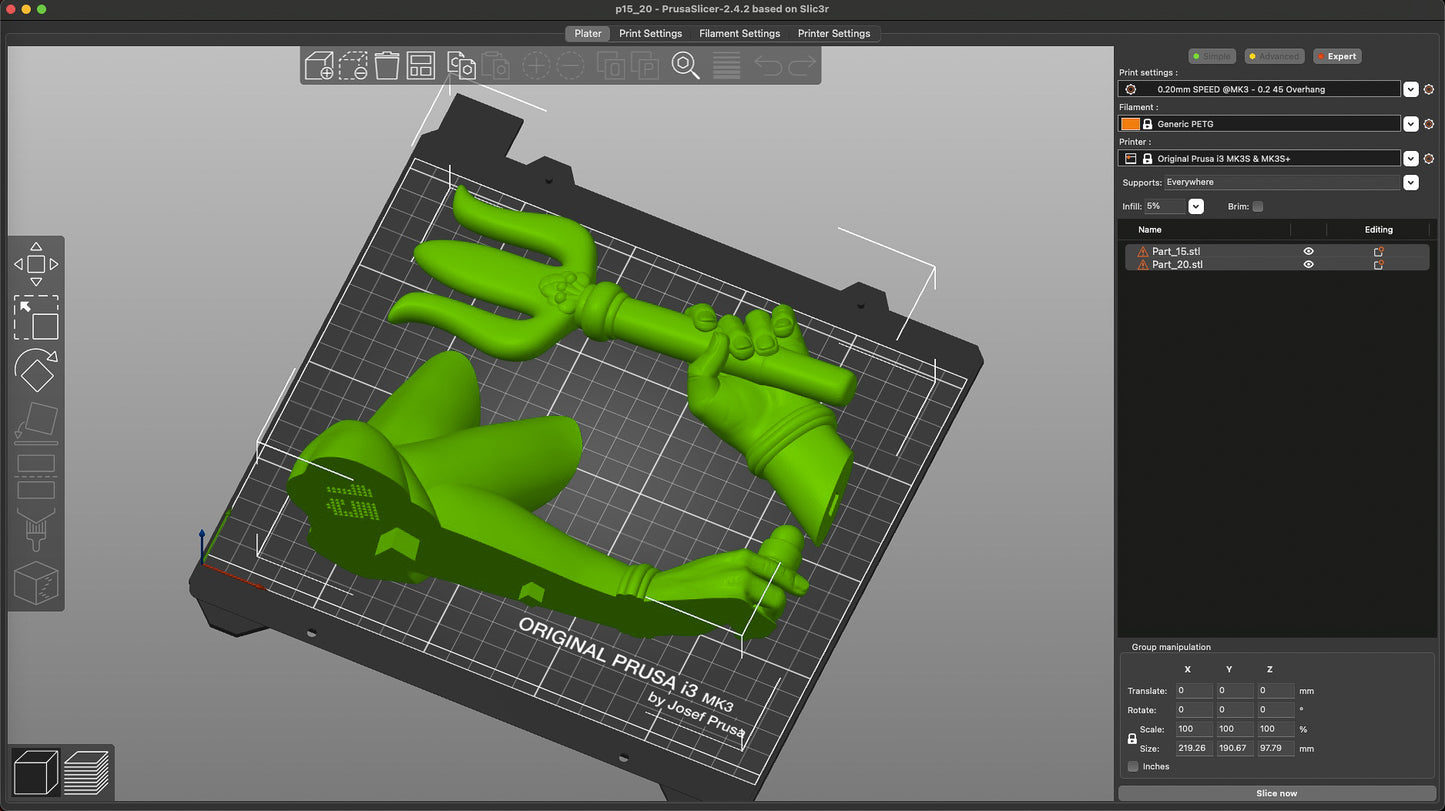Image resolution: width=1445 pixels, height=811 pixels.
Task: Toggle visibility of Part_20.stl
Action: (1308, 265)
